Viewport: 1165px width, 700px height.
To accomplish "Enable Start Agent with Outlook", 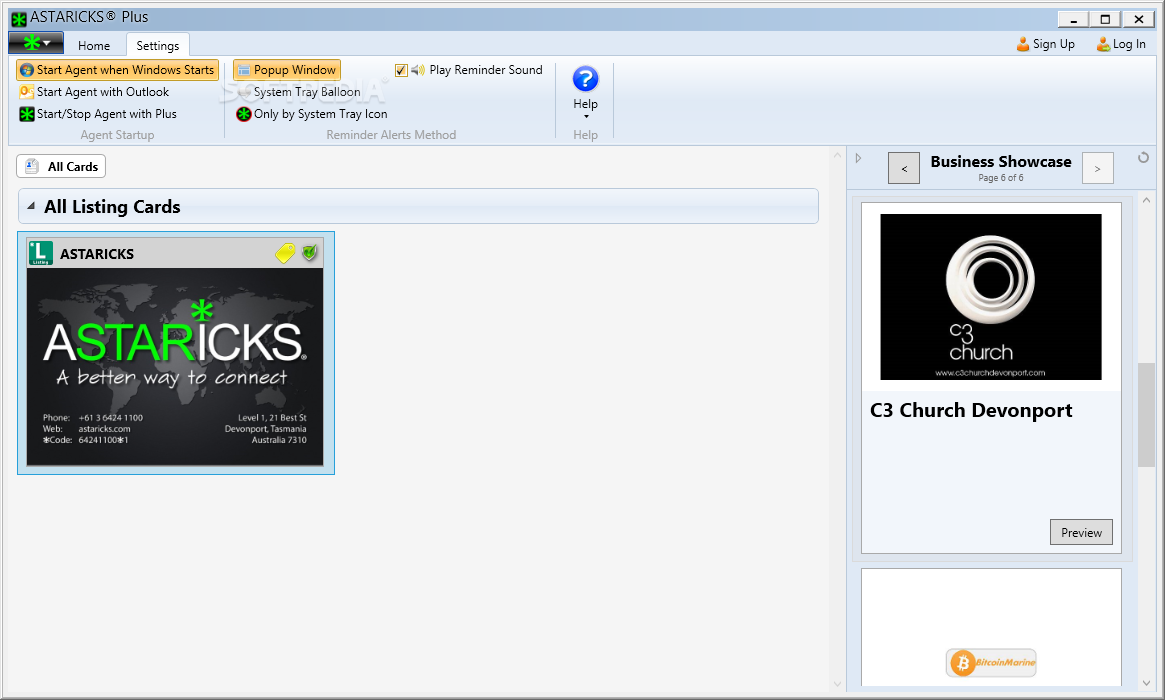I will (94, 92).
